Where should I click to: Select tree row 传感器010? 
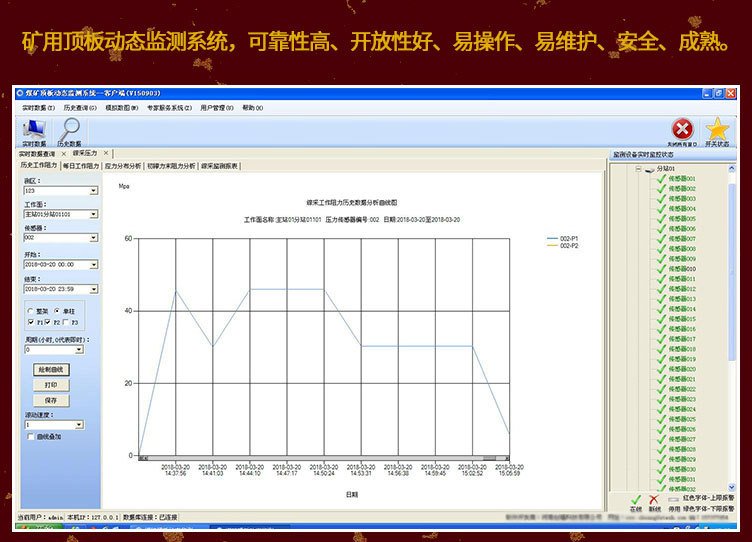click(682, 269)
